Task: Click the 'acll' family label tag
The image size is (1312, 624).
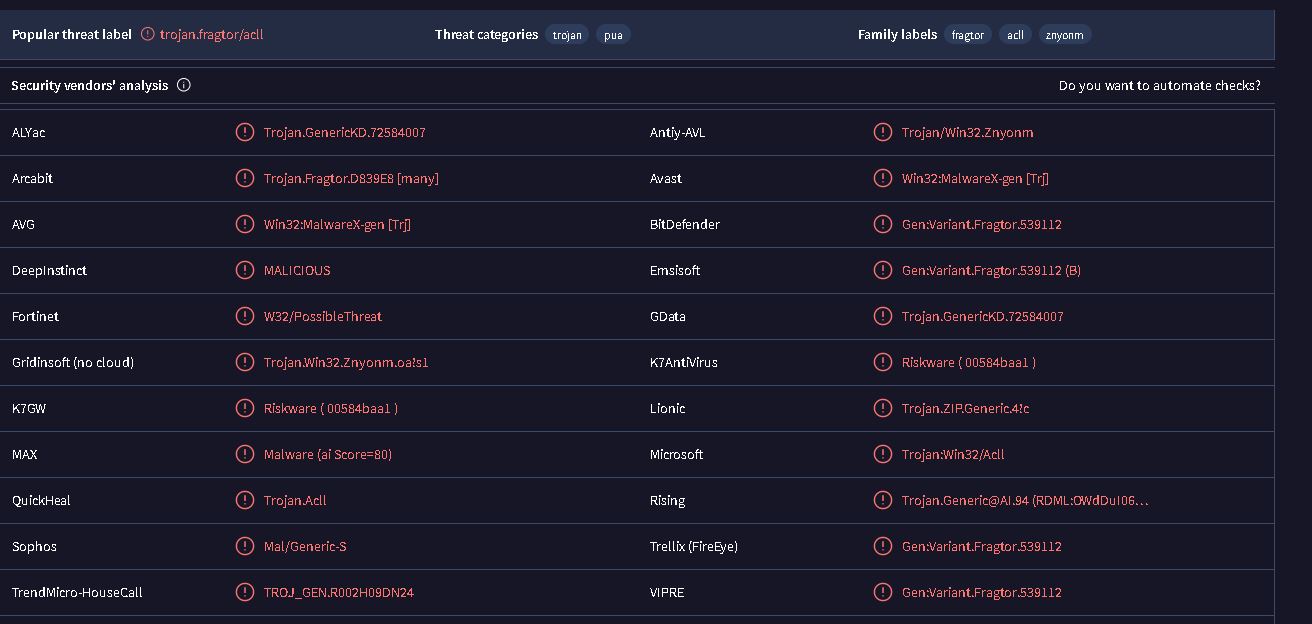Action: click(x=1015, y=35)
